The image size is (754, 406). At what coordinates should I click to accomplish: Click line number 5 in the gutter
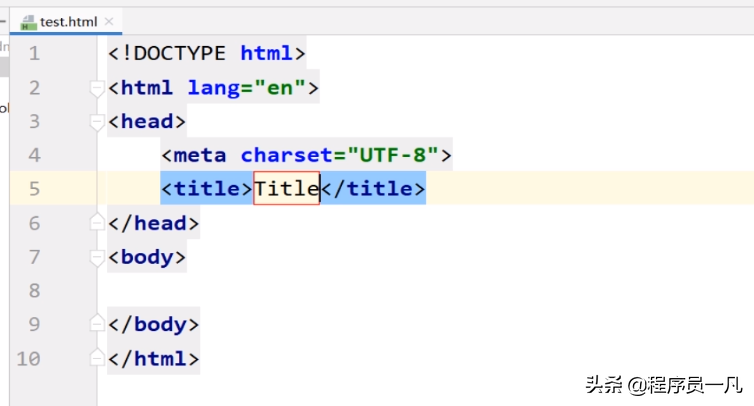point(35,189)
